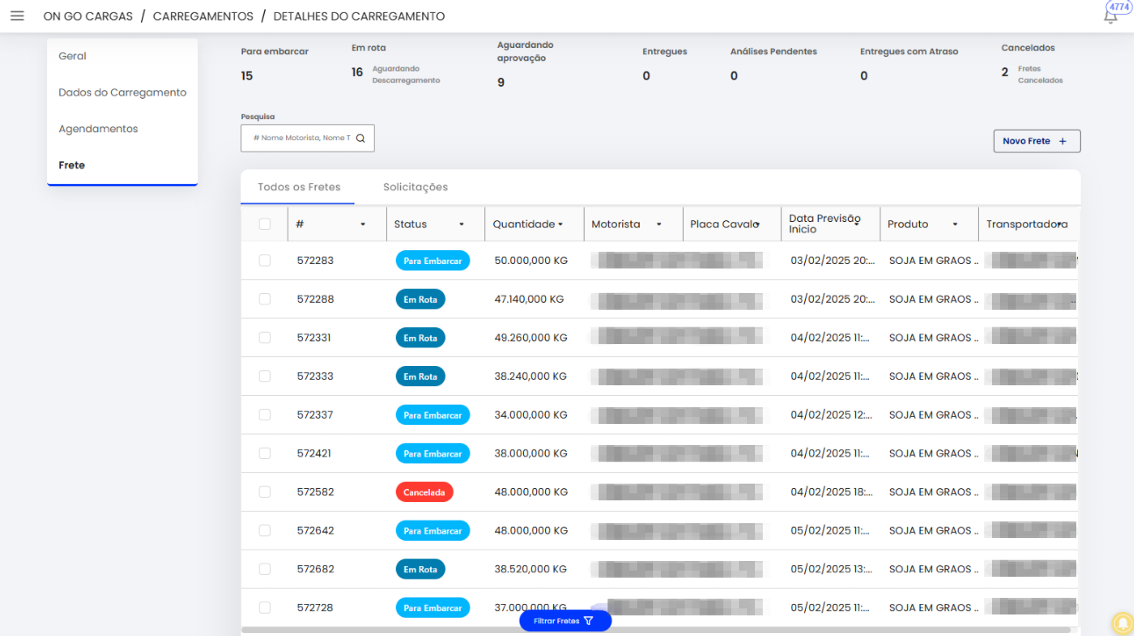Check the box for freight 572283
Image resolution: width=1134 pixels, height=636 pixels.
coord(265,260)
